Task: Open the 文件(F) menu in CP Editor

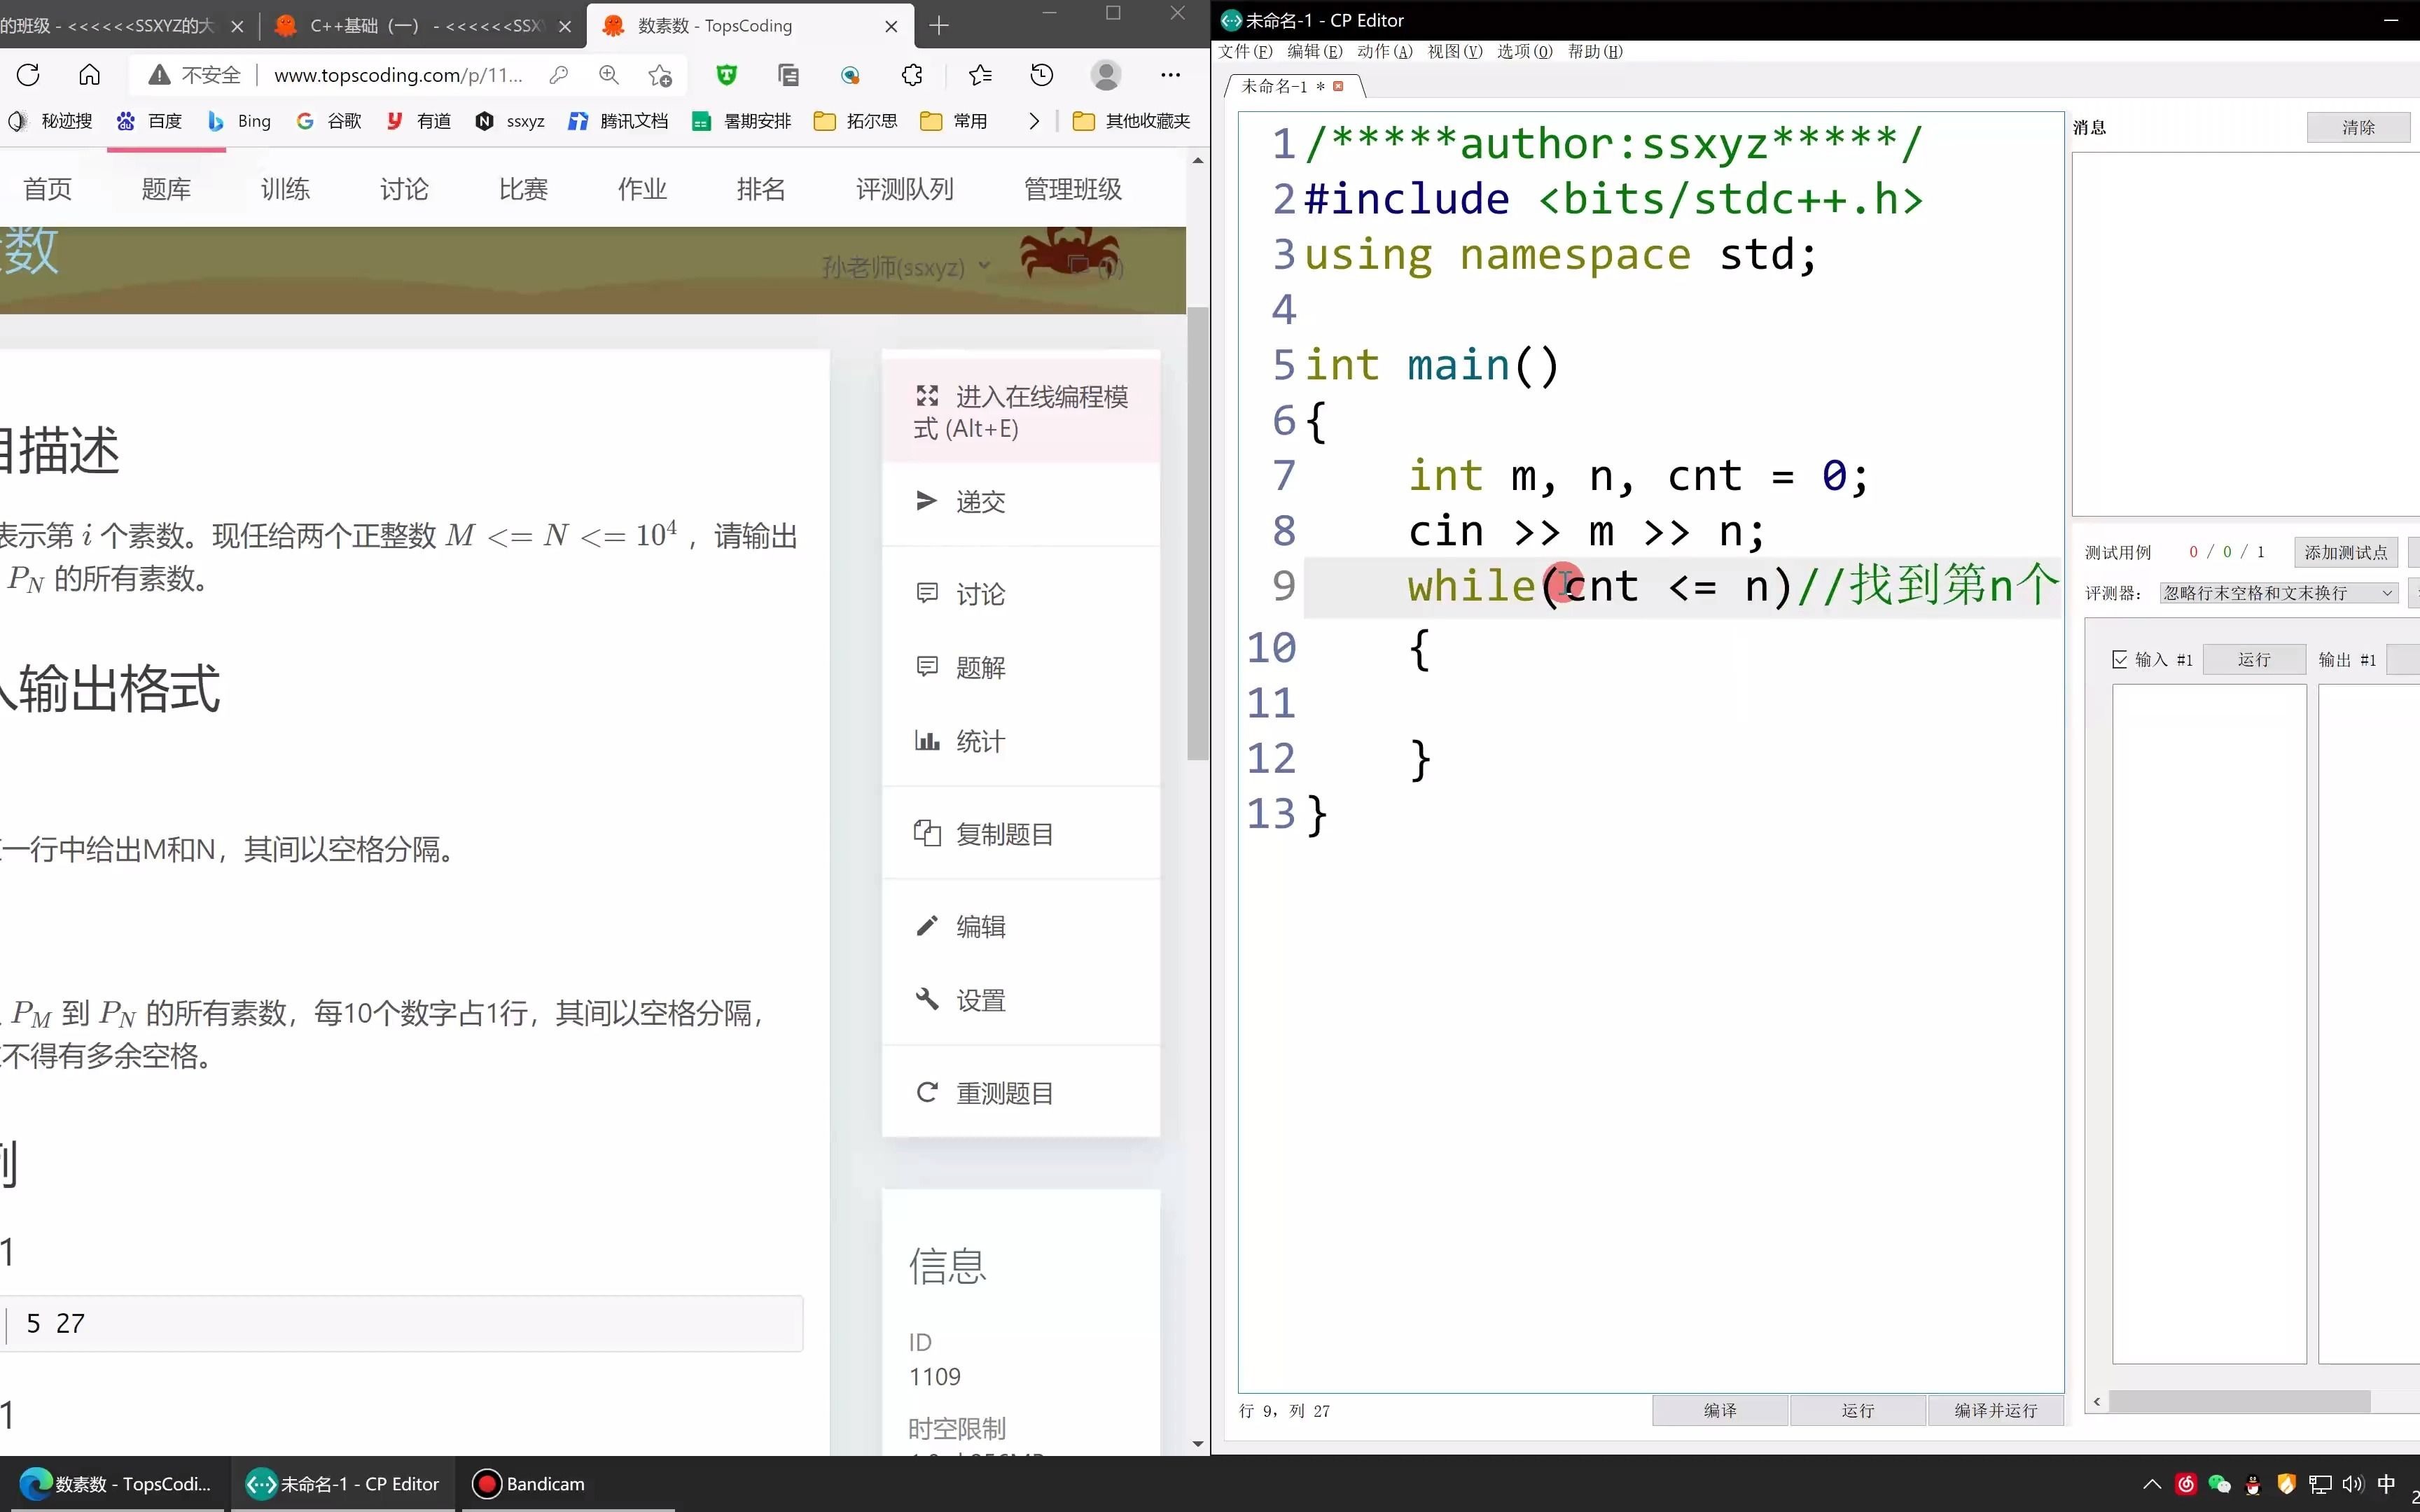Action: pos(1245,51)
